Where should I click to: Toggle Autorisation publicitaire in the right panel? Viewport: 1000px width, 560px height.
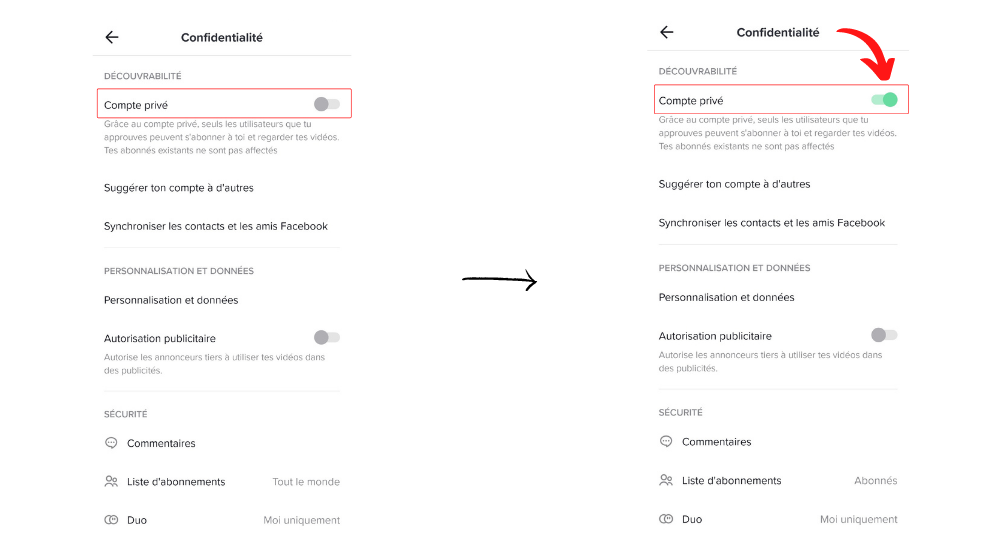pyautogui.click(x=883, y=335)
